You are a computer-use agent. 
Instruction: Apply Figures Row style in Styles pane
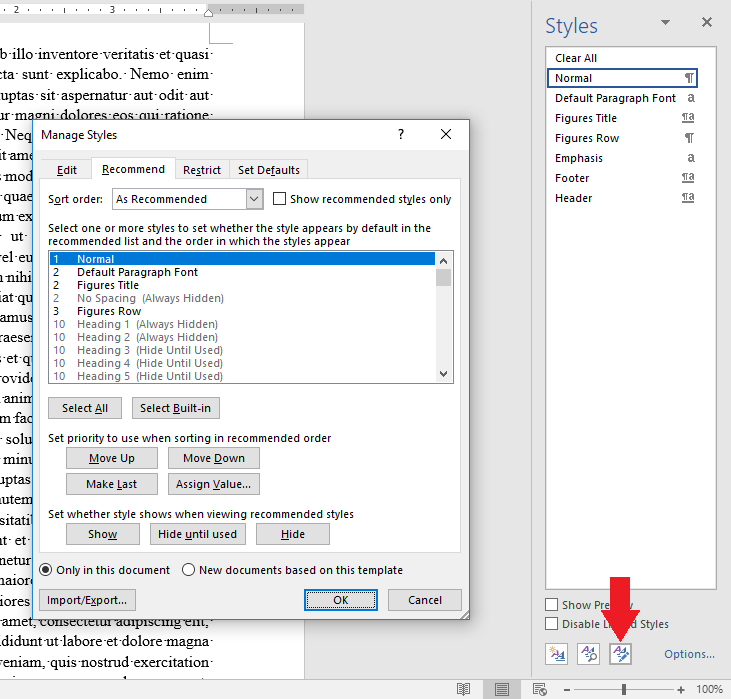point(622,138)
